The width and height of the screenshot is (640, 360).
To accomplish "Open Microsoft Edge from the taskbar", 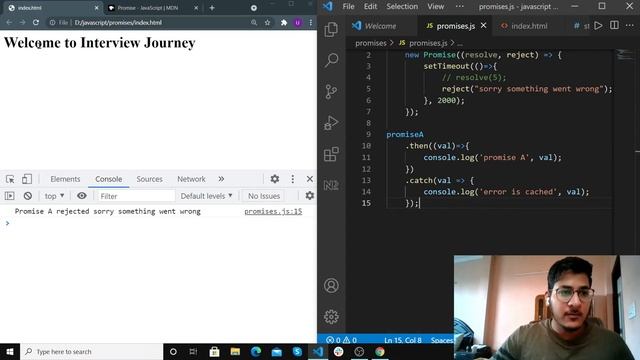I will point(256,351).
